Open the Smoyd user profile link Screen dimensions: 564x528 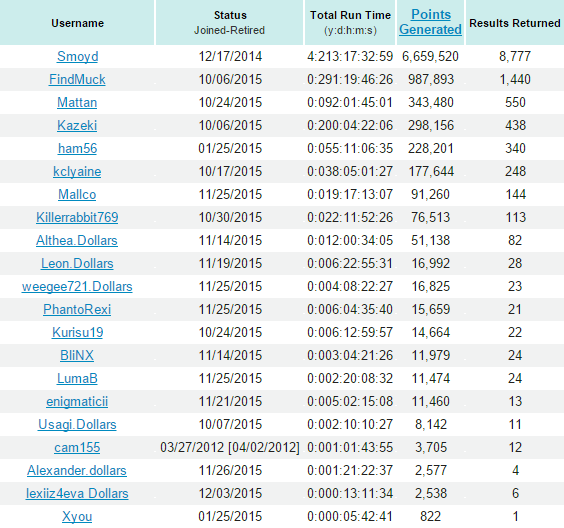(x=77, y=56)
